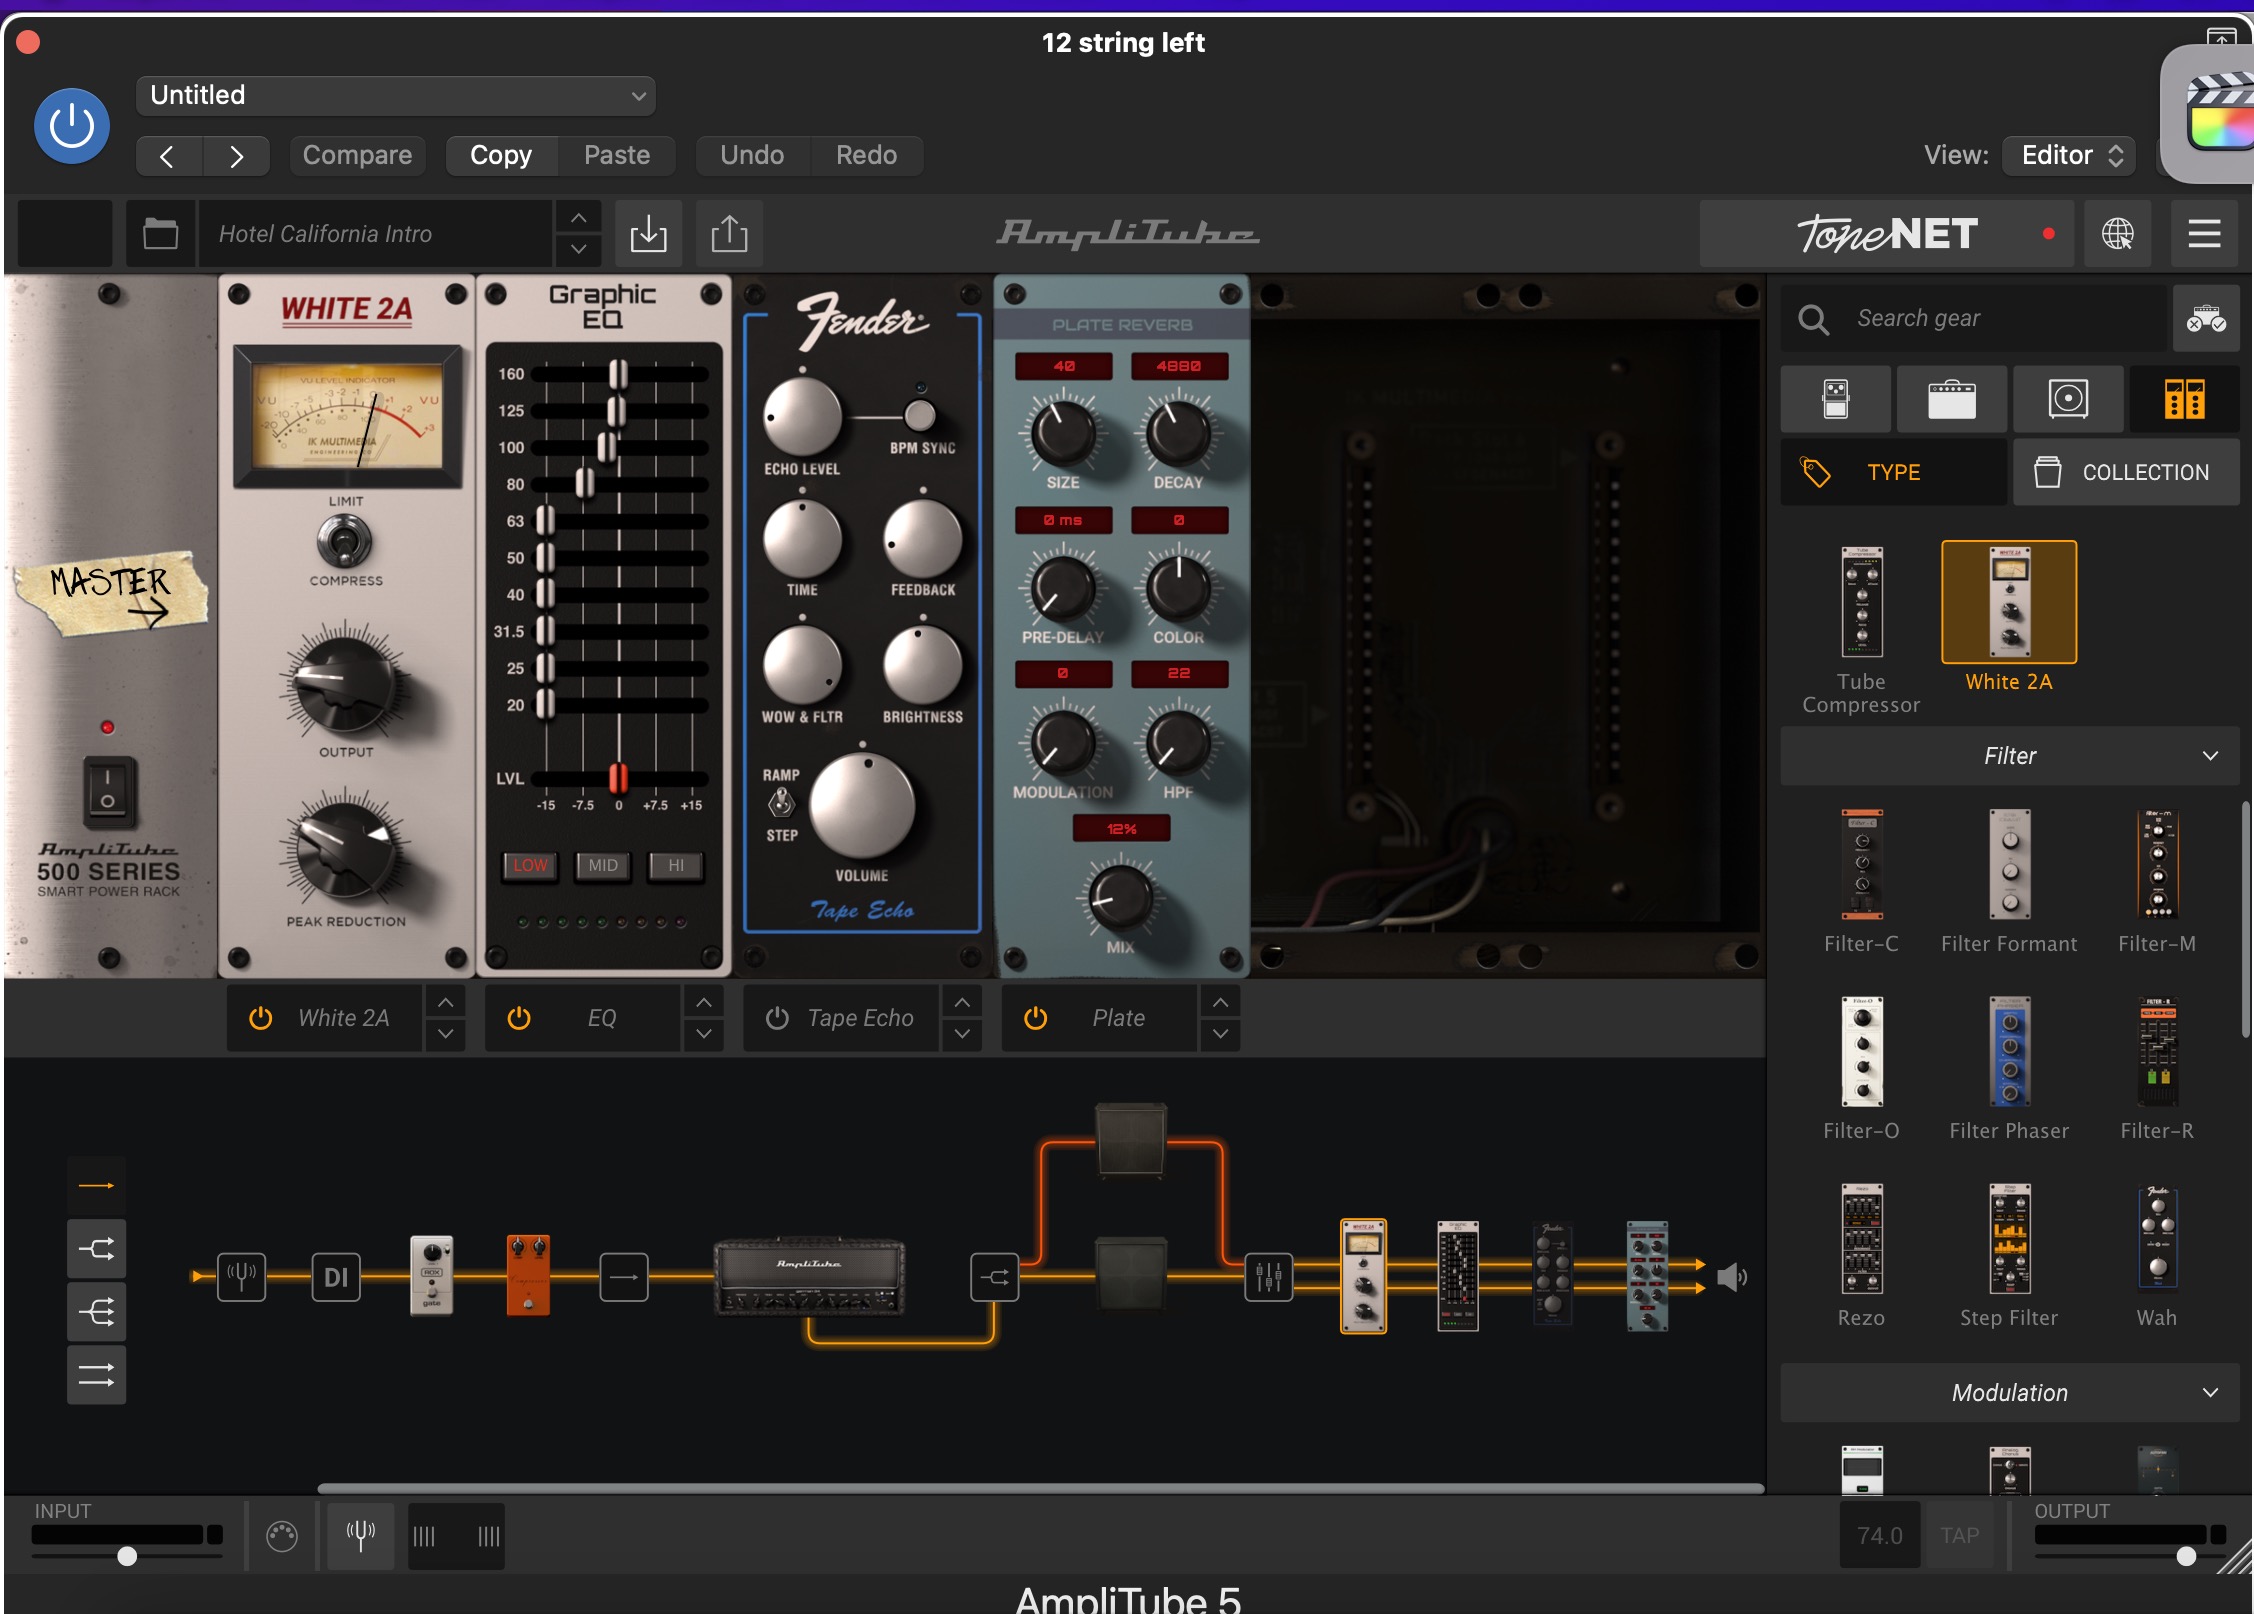Open the preset browser folder icon
Screen dimensions: 2254x1614
(160, 234)
